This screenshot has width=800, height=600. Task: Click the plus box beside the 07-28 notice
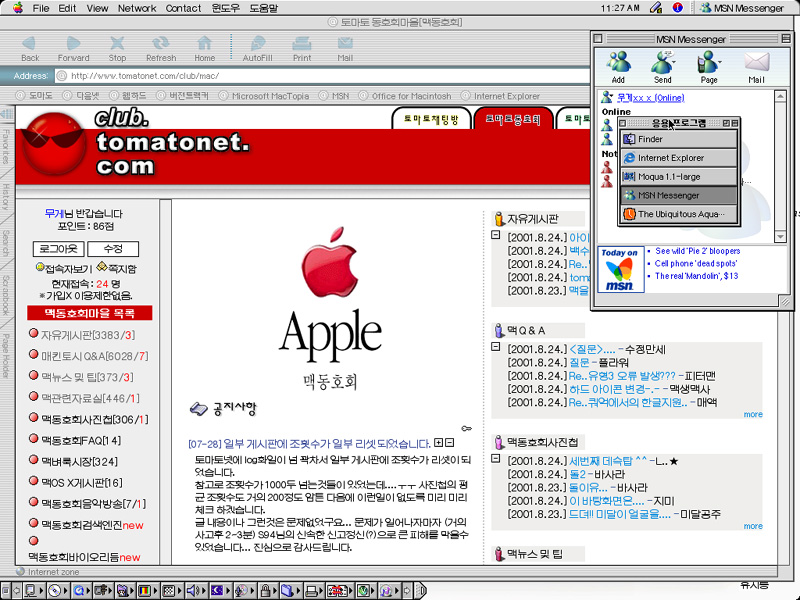438,443
